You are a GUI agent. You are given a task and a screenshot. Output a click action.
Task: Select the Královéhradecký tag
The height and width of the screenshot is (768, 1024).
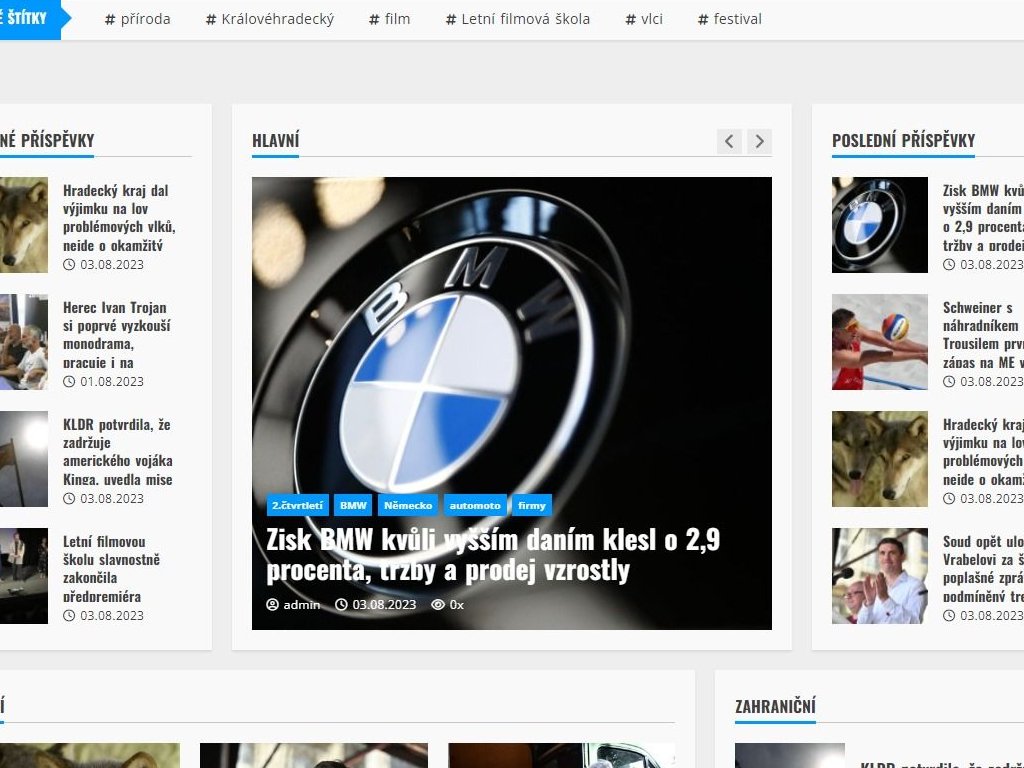pos(270,19)
